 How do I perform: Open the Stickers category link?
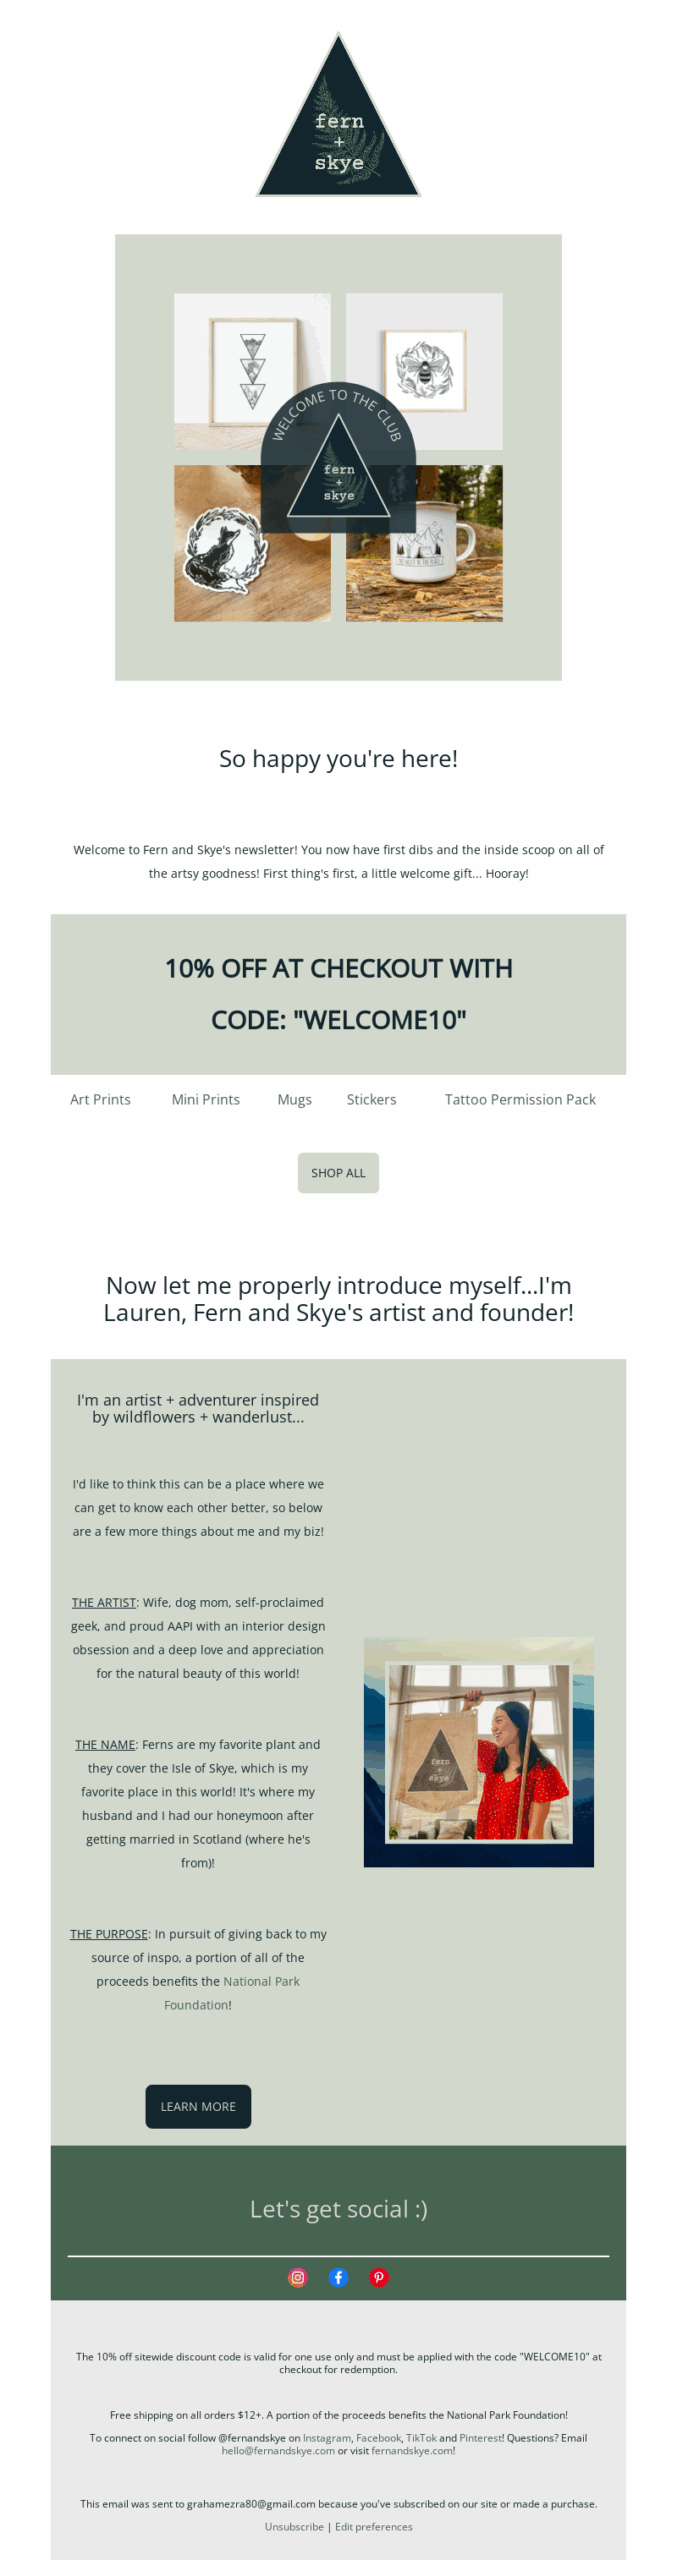(372, 1099)
